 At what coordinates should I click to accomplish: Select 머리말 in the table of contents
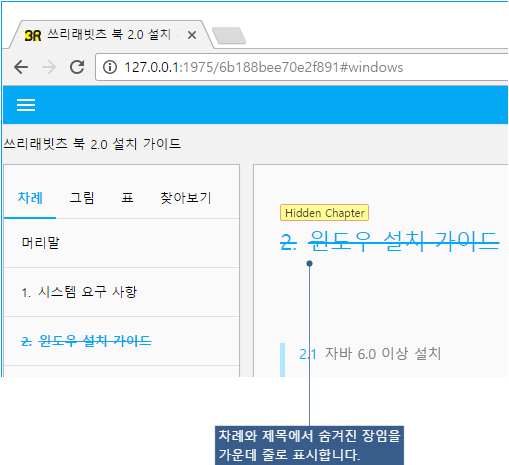[122, 243]
